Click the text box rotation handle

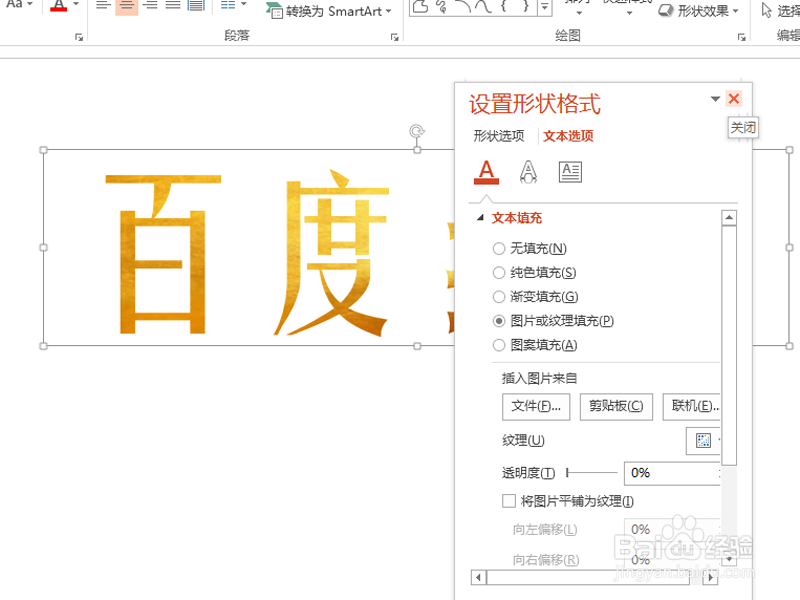pos(417,131)
